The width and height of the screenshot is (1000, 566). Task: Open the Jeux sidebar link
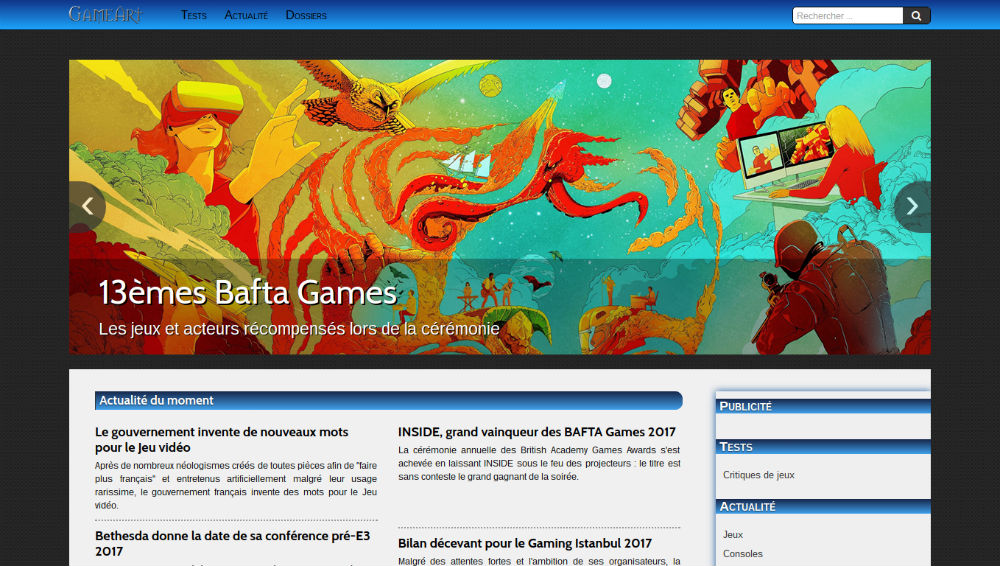733,535
